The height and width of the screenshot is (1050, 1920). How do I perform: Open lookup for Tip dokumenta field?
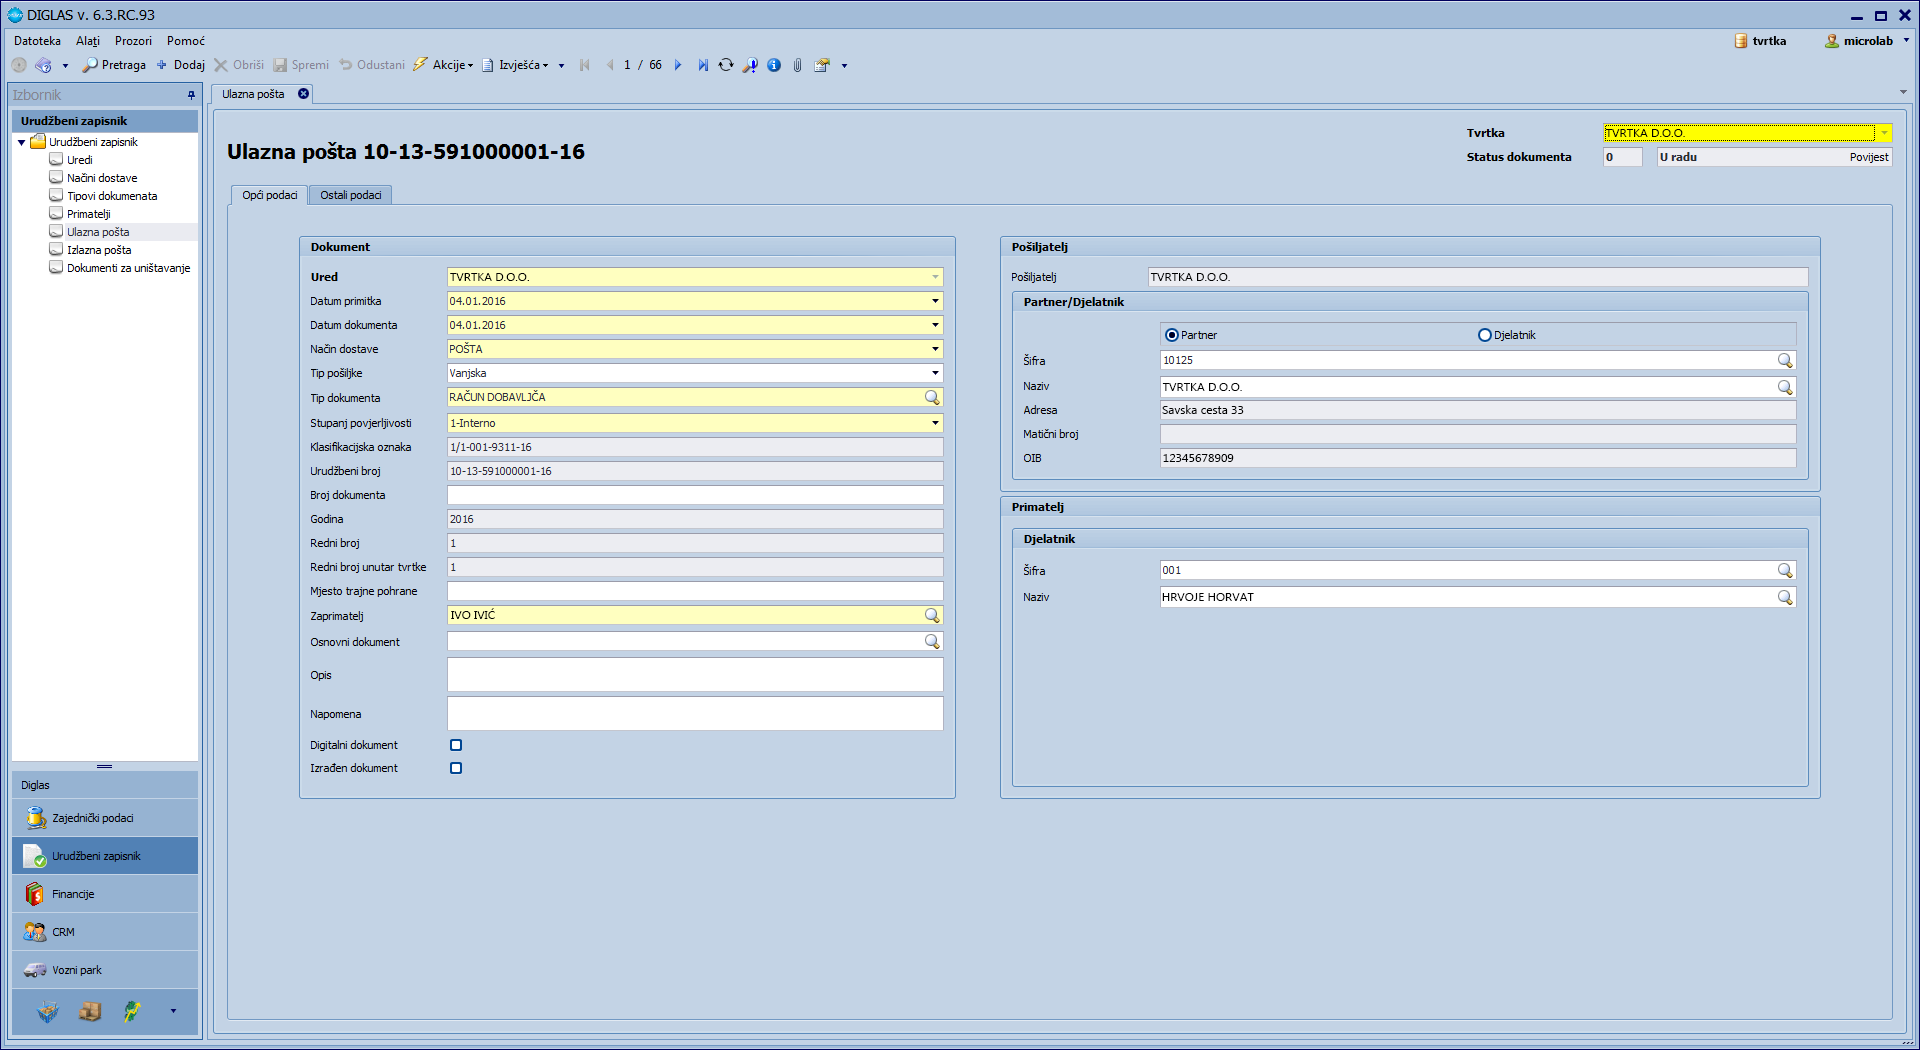[932, 398]
